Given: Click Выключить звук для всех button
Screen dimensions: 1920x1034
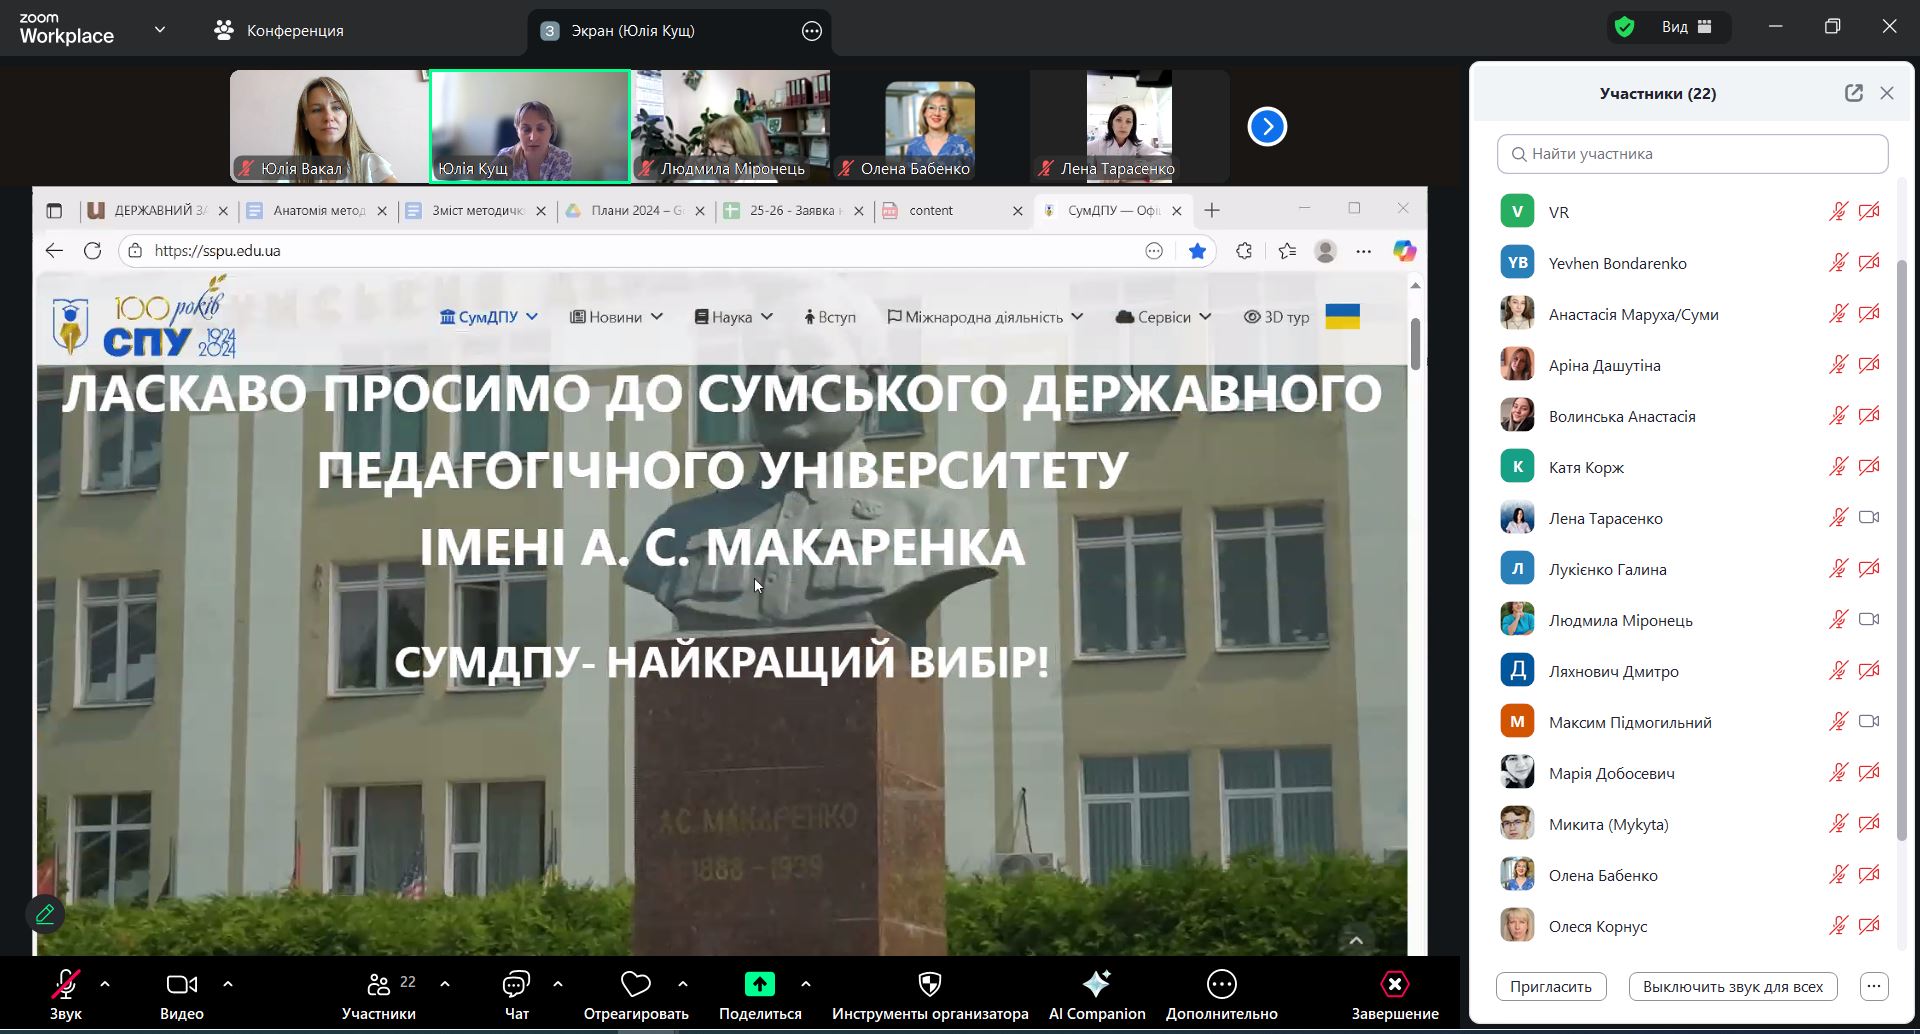Looking at the screenshot, I should point(1732,987).
